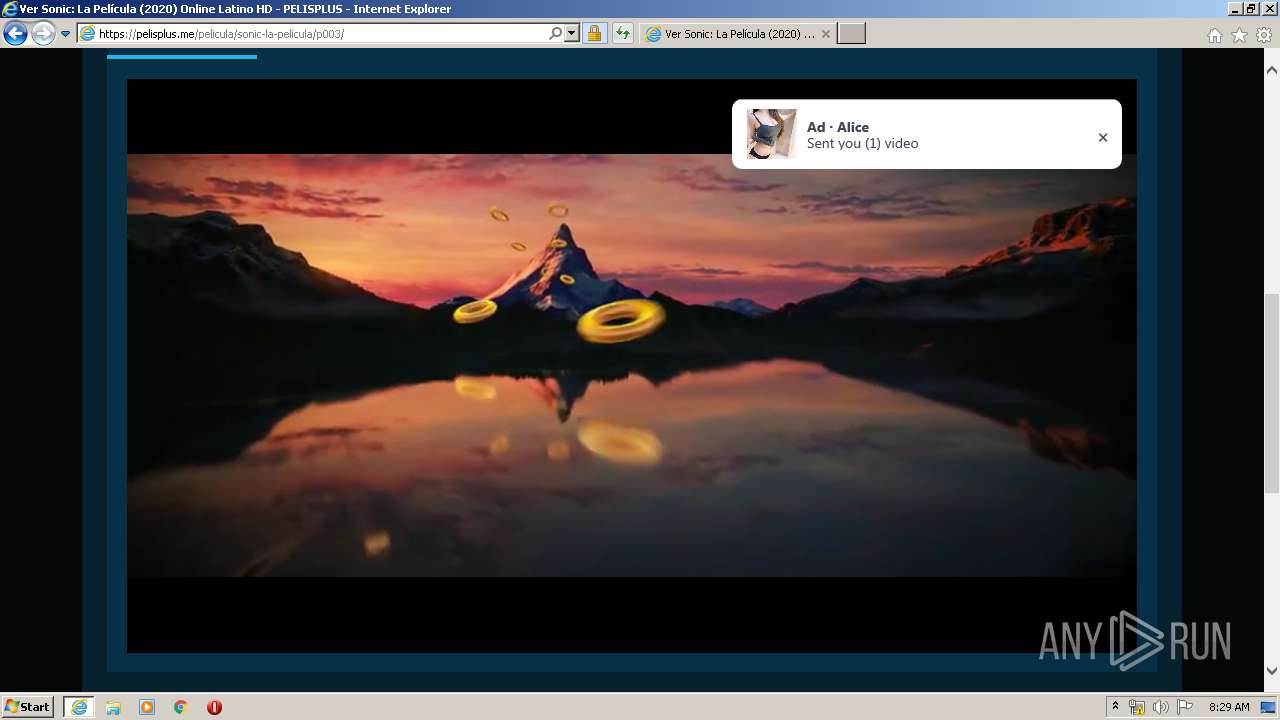This screenshot has height=720, width=1280.
Task: Open the recent pages dropdown arrow
Action: click(x=66, y=34)
